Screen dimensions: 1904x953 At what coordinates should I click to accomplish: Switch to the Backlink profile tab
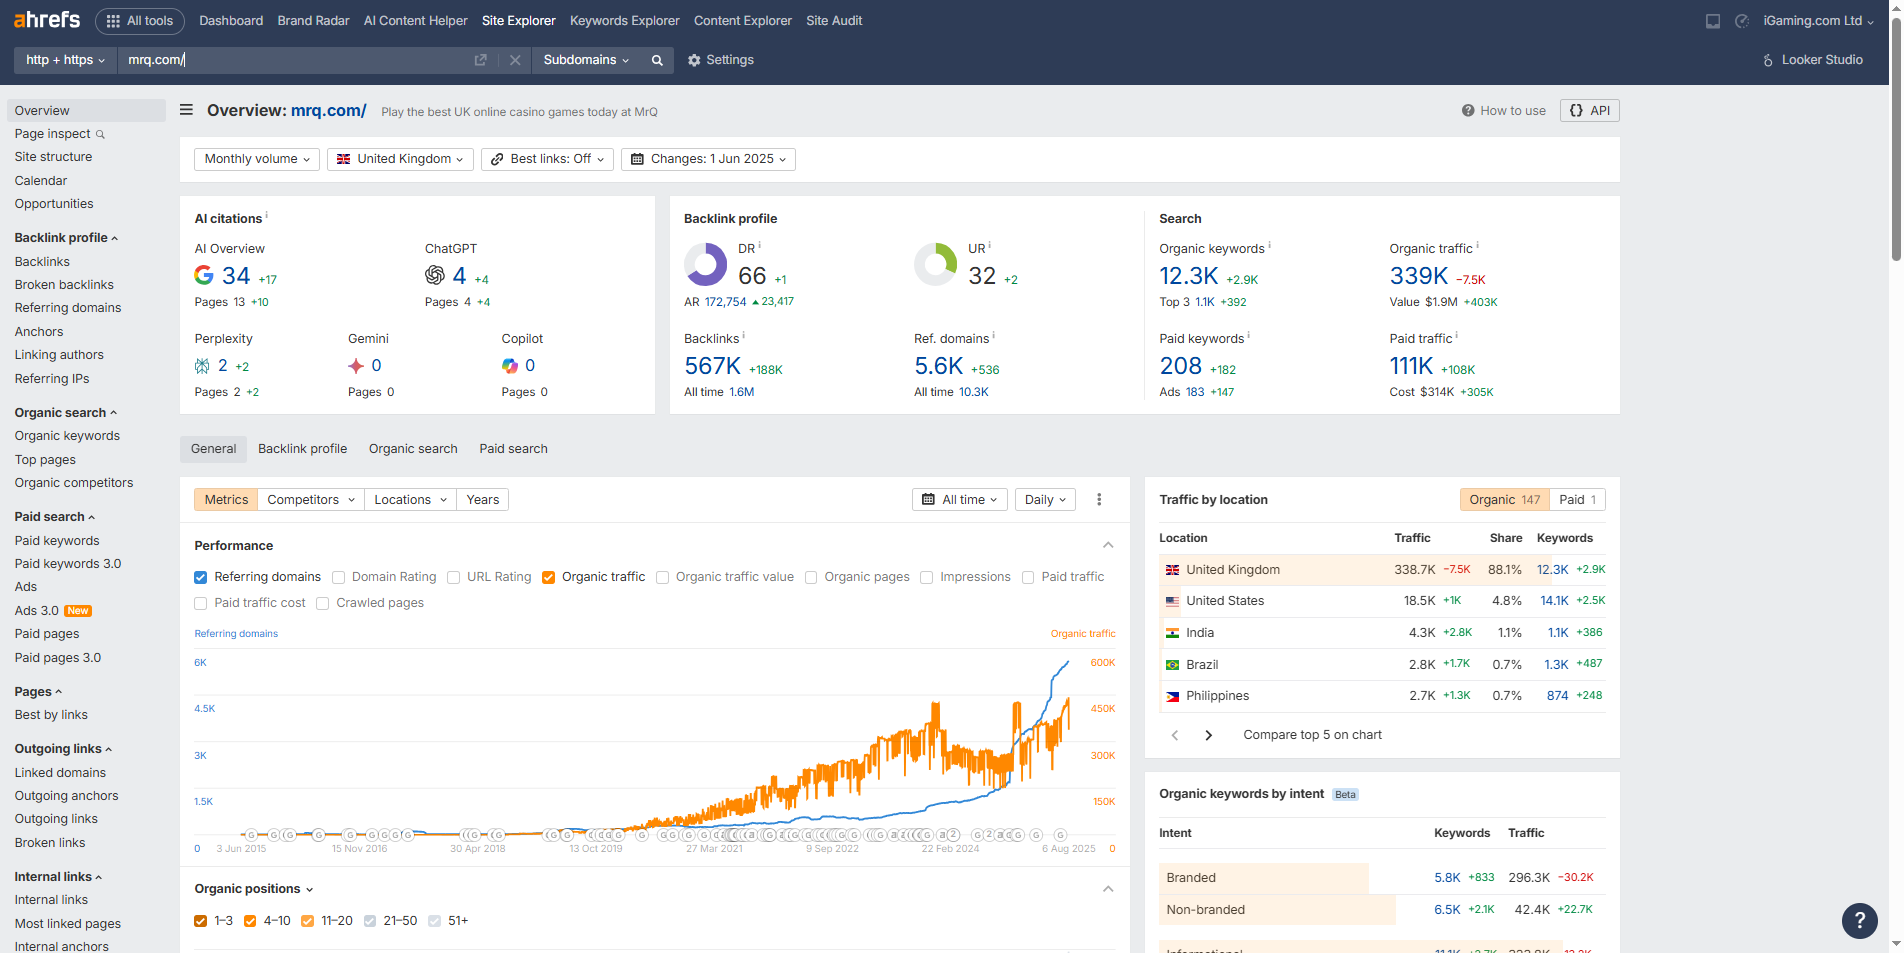[302, 449]
